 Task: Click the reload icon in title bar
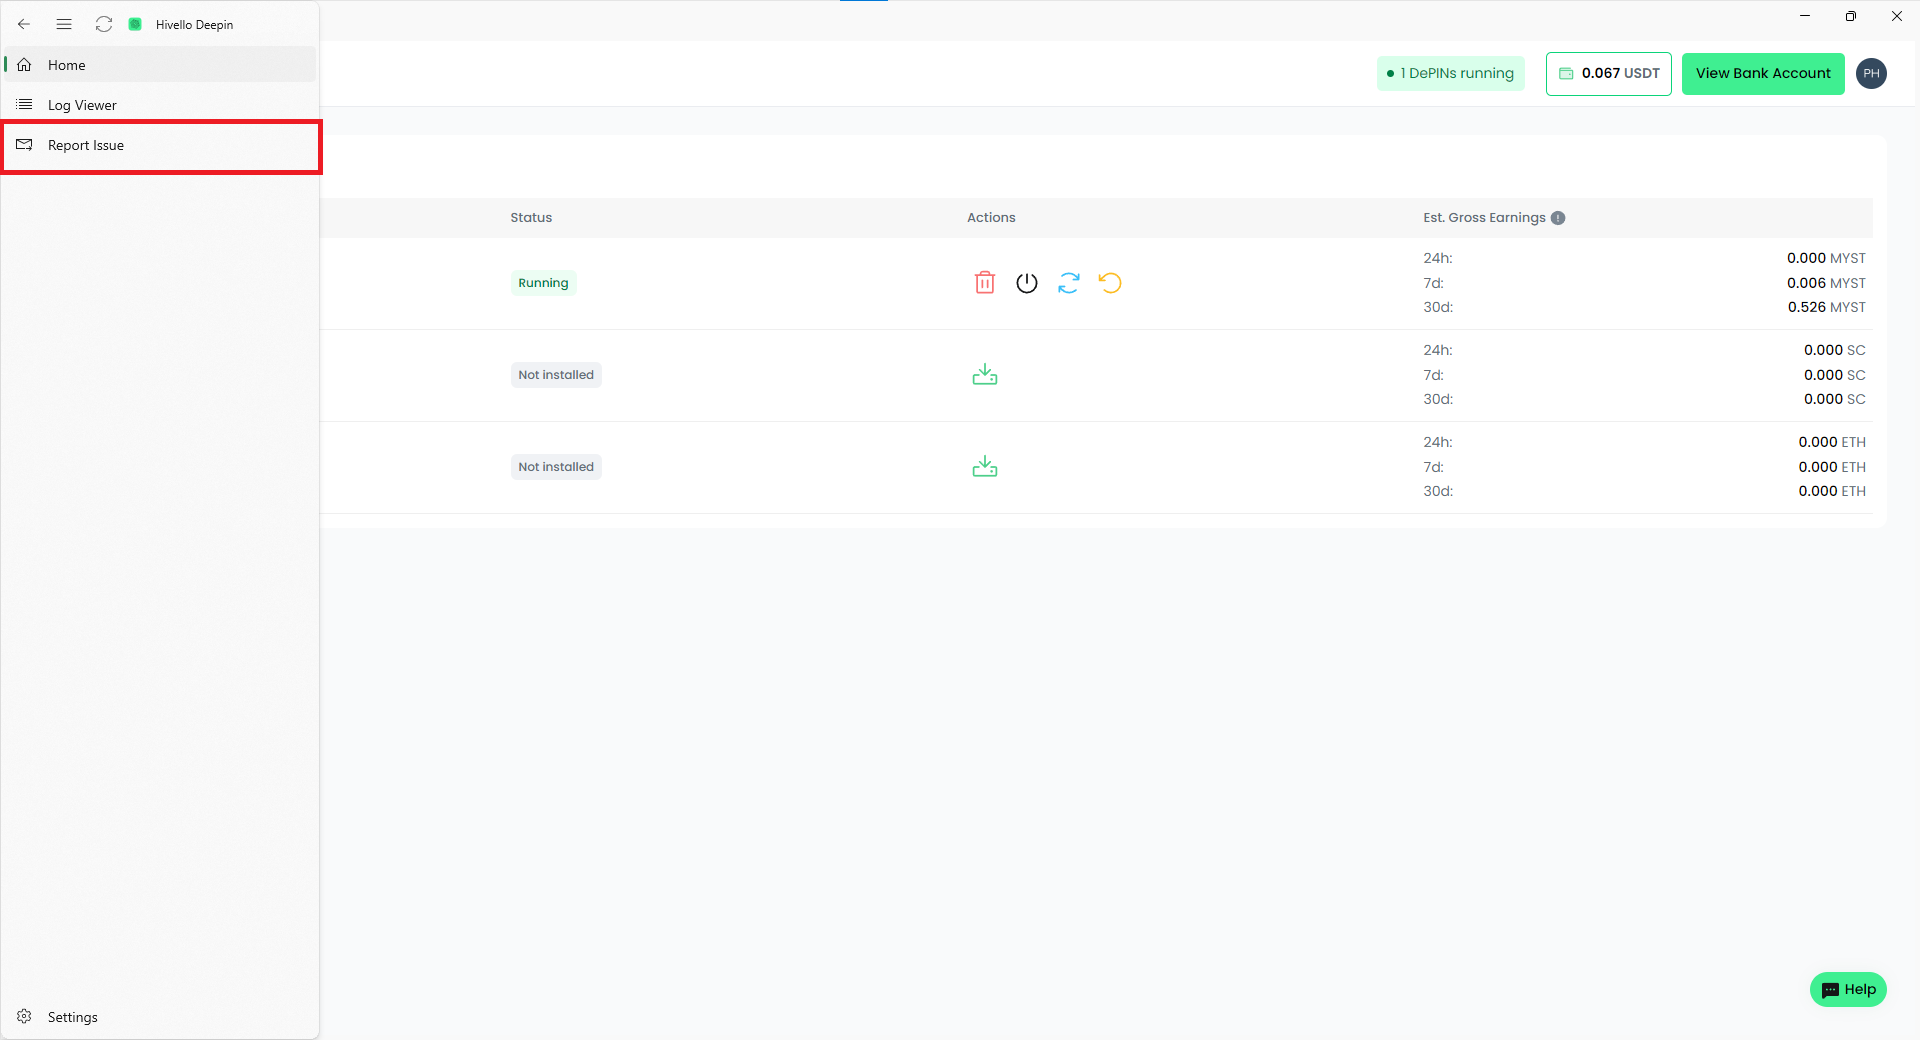[103, 24]
